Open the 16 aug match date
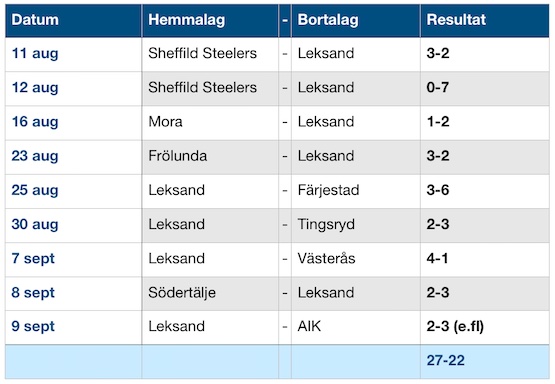This screenshot has height=384, width=555. pos(35,122)
